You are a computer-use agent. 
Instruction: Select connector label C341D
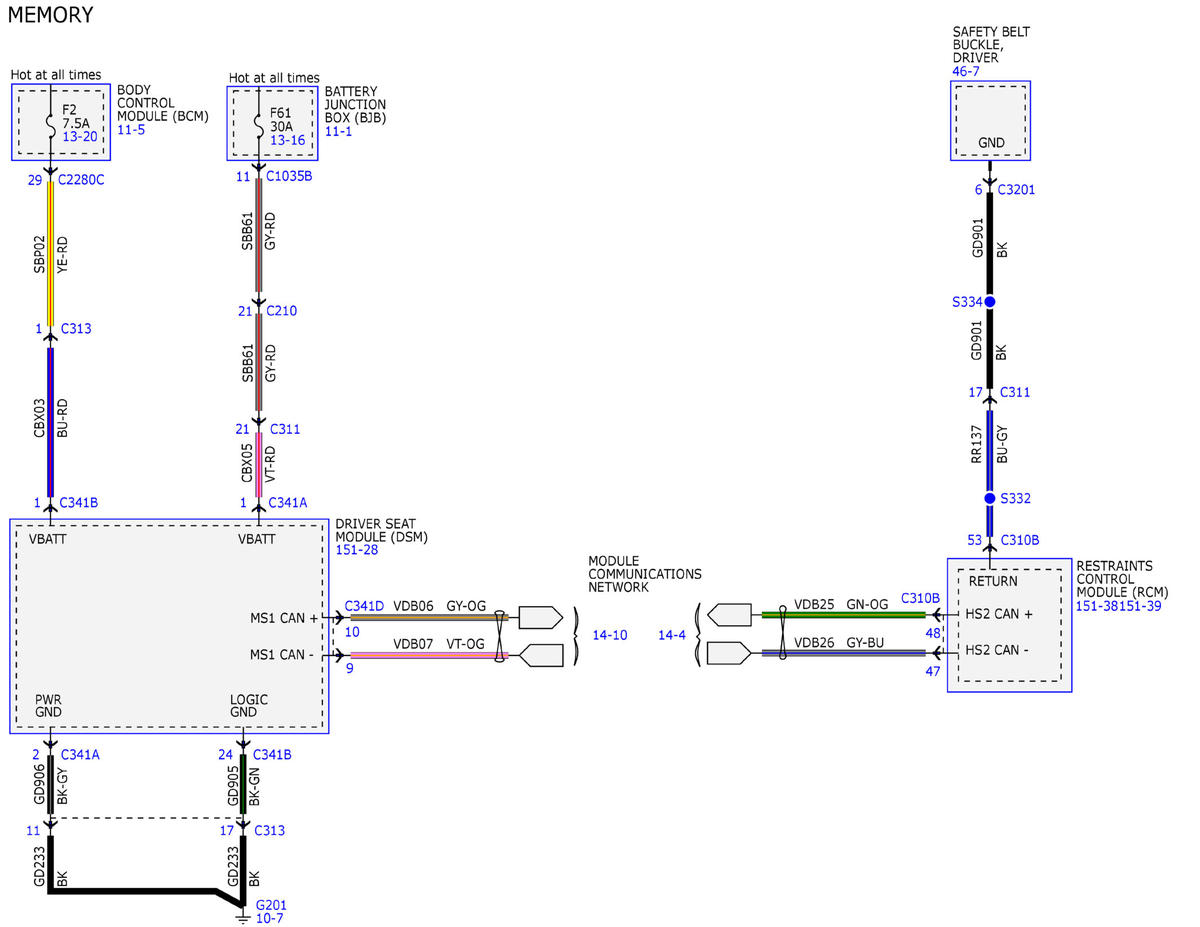(x=364, y=606)
